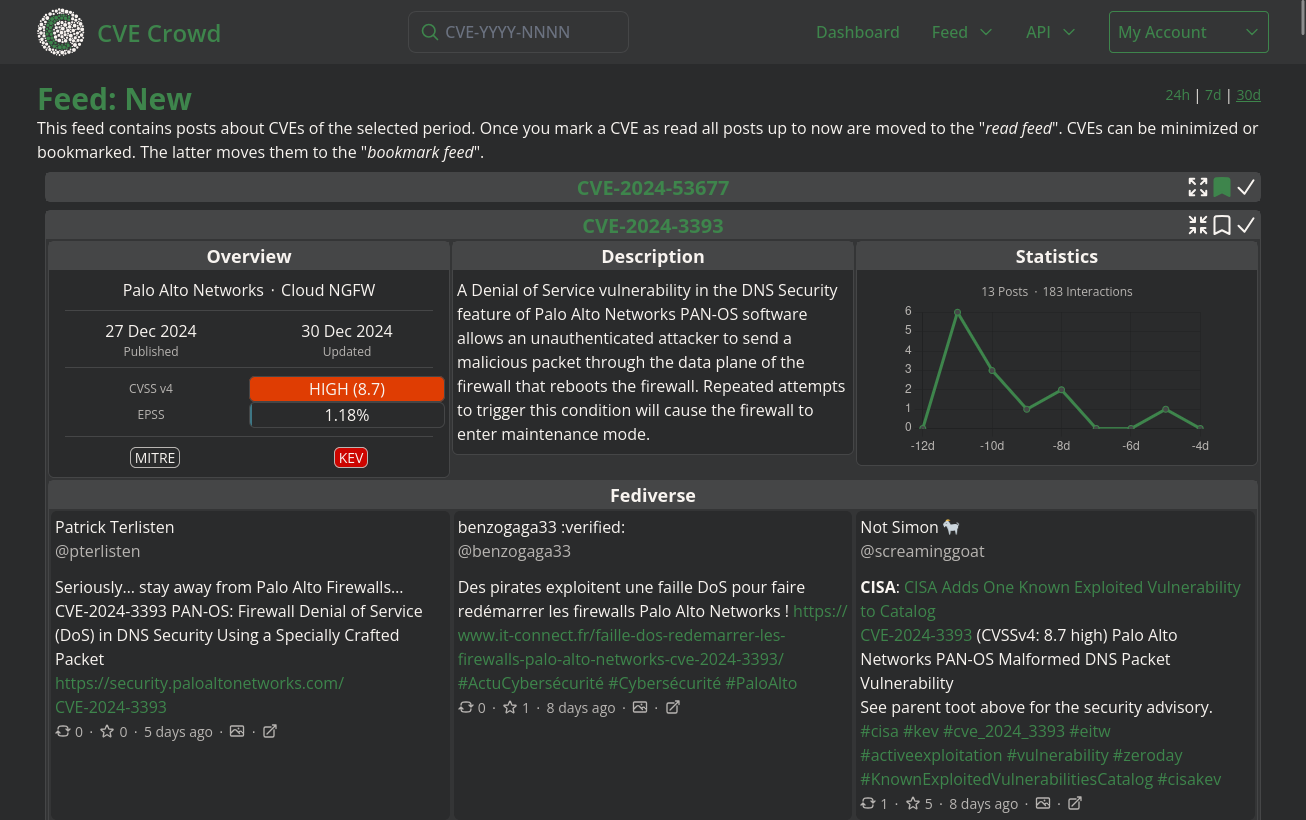Switch feed period to 24h

[1177, 95]
